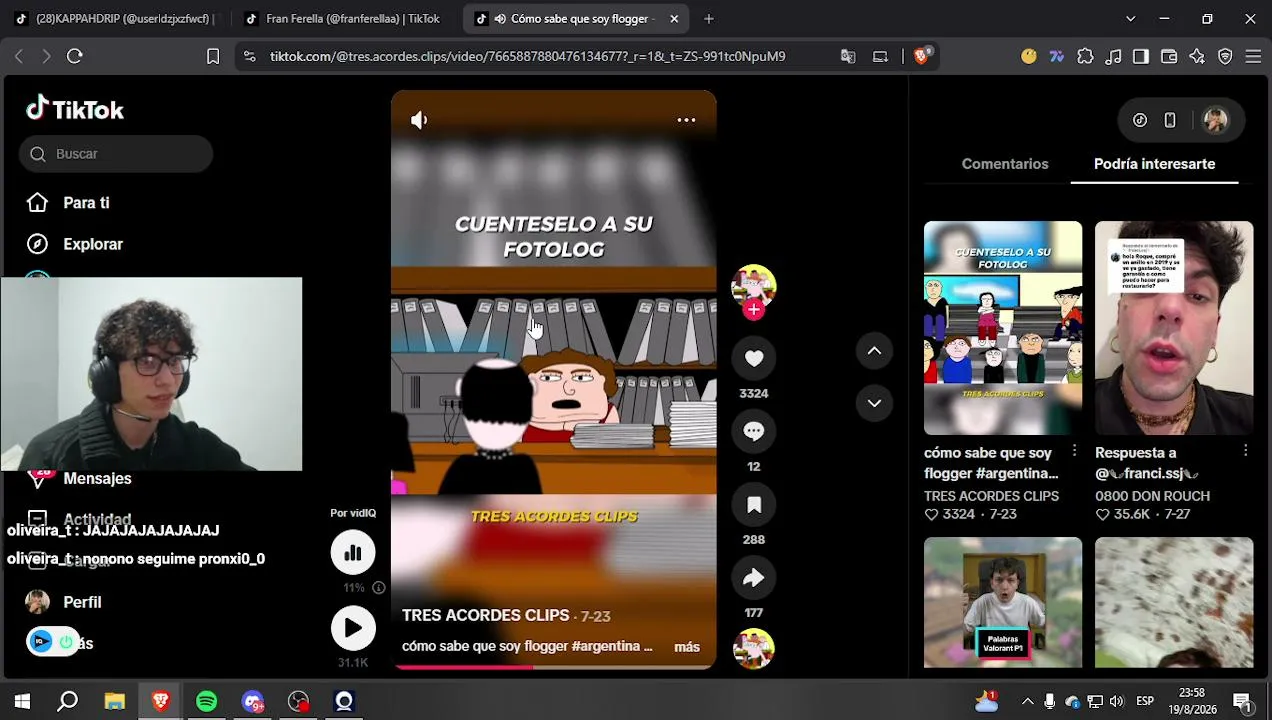Show hidden system tray icons
Screen dimensions: 1272x720
pos(1027,701)
